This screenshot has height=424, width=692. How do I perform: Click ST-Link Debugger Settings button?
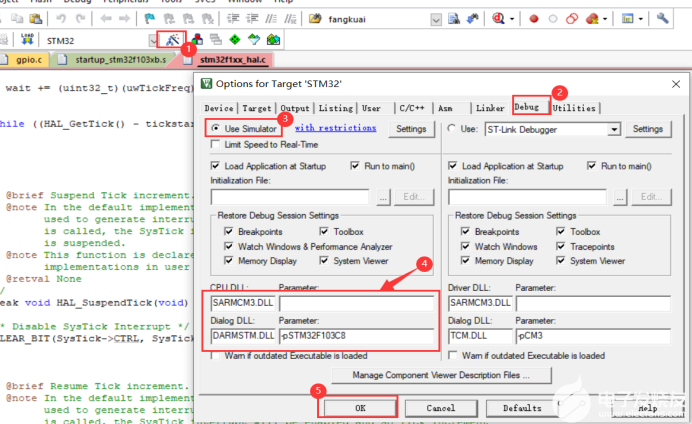pos(647,129)
